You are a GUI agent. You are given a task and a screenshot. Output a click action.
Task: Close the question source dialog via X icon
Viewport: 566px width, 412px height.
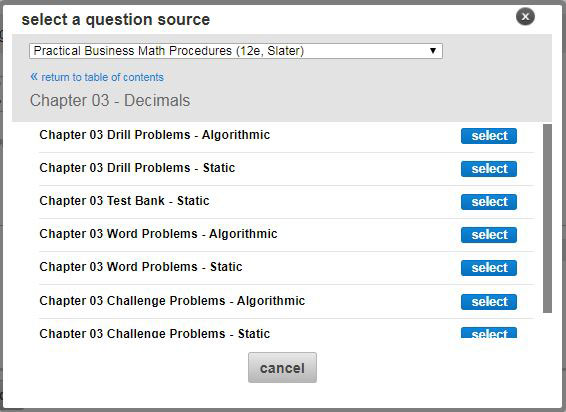[525, 17]
